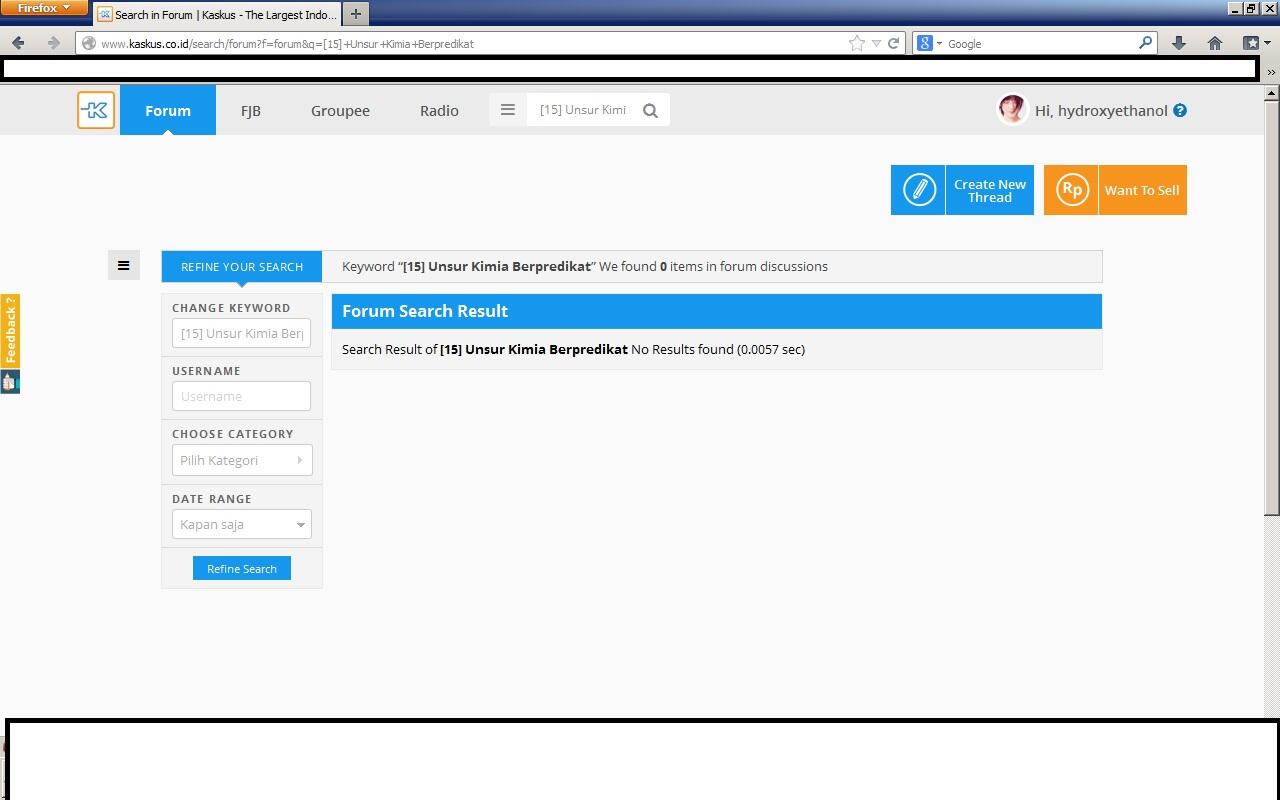This screenshot has height=800, width=1280.
Task: Go to the Groupee tab
Action: point(340,110)
